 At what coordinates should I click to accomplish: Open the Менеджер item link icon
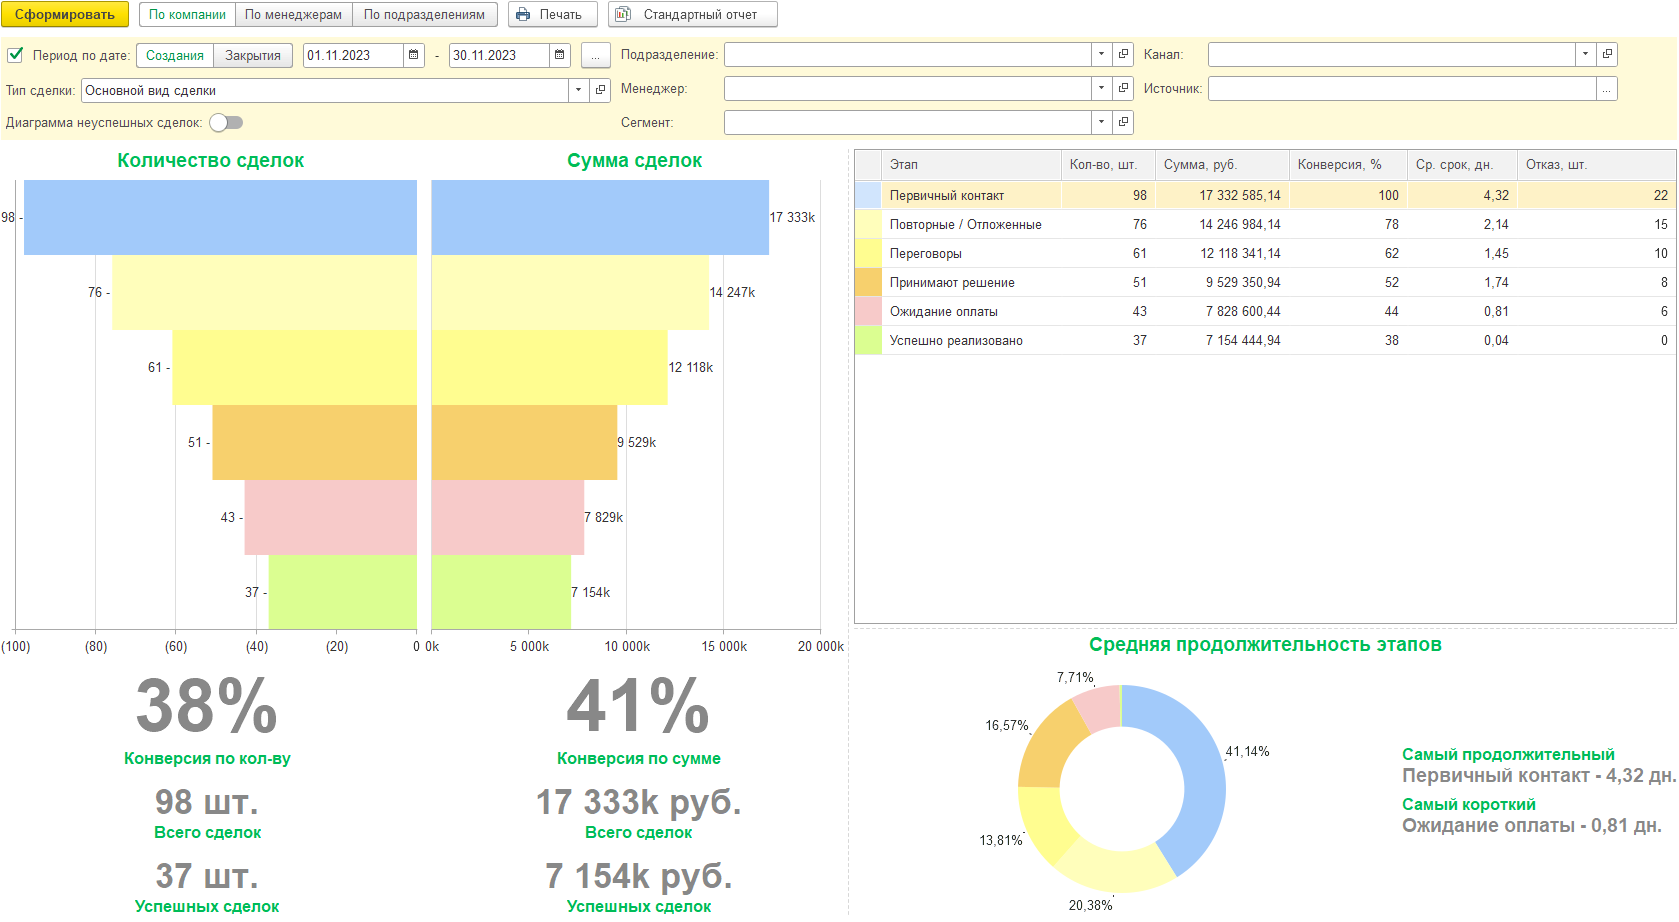point(1123,88)
